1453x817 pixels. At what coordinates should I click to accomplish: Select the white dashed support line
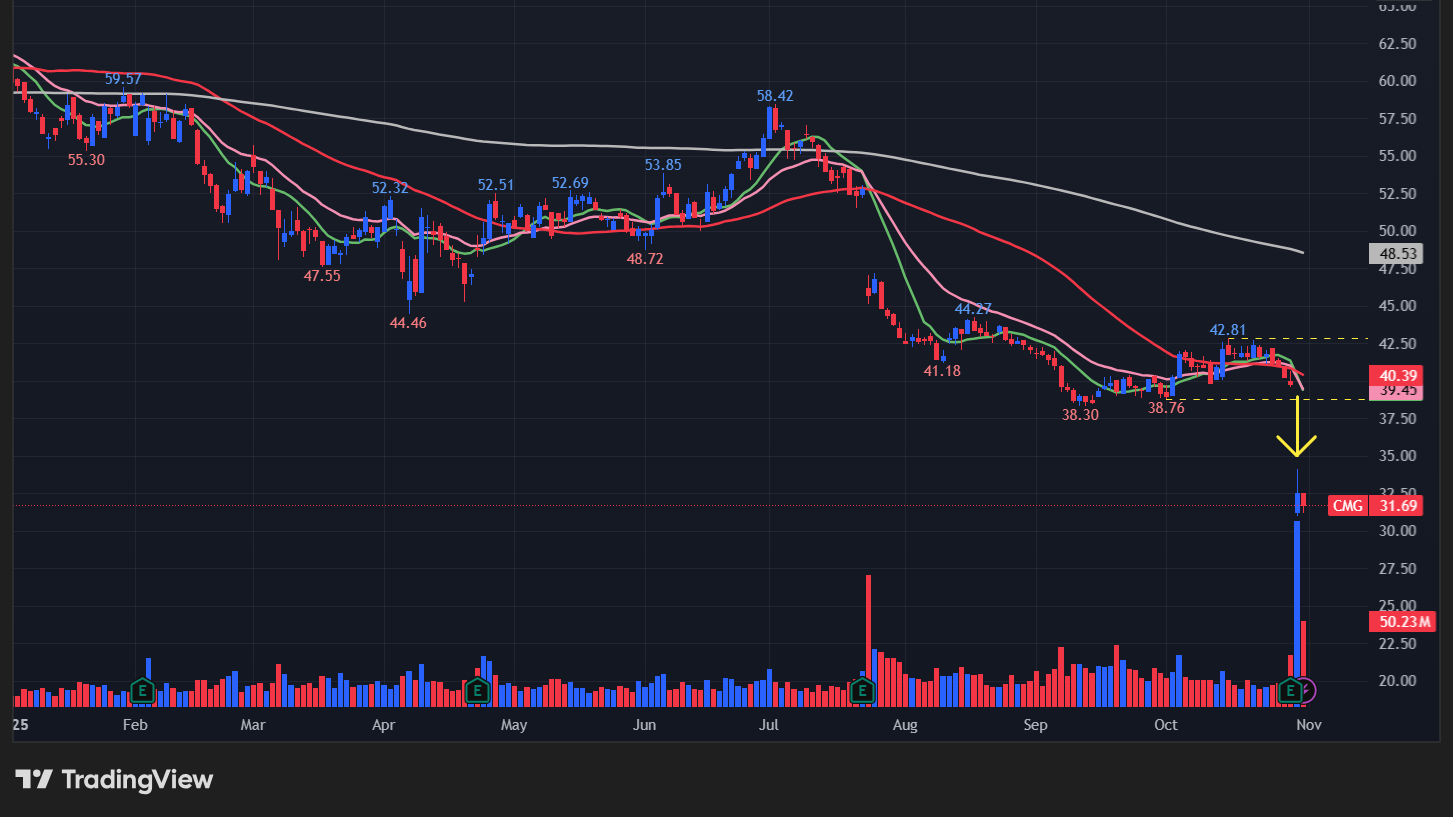pos(1250,400)
